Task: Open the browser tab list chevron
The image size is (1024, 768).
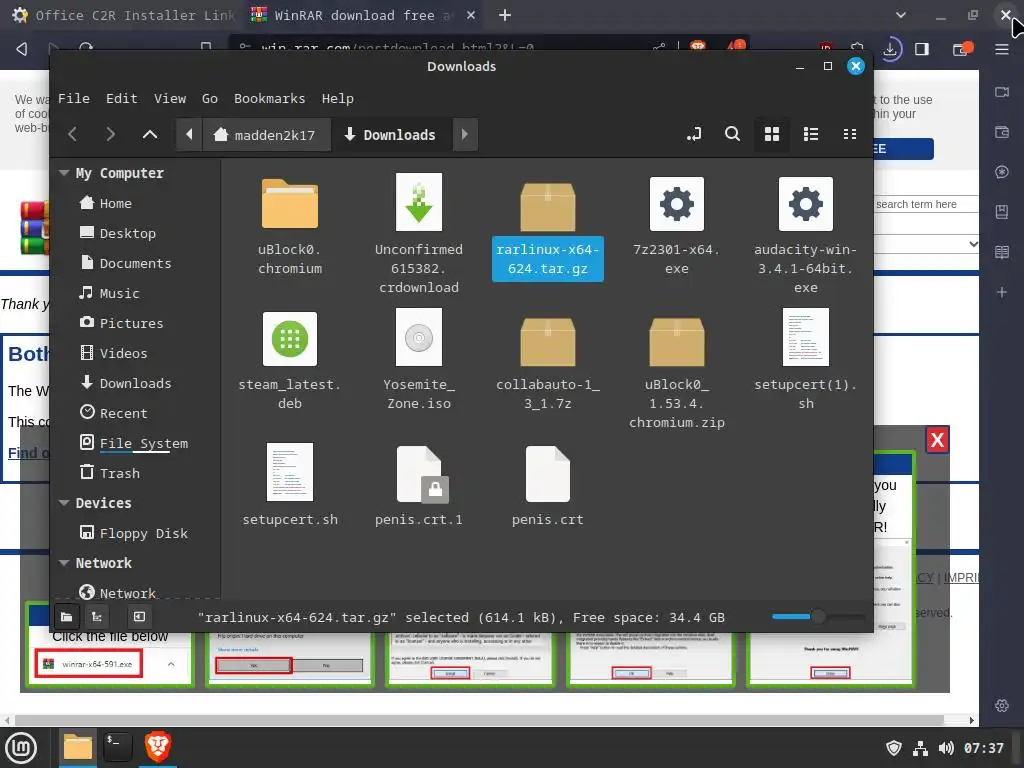Action: click(901, 15)
